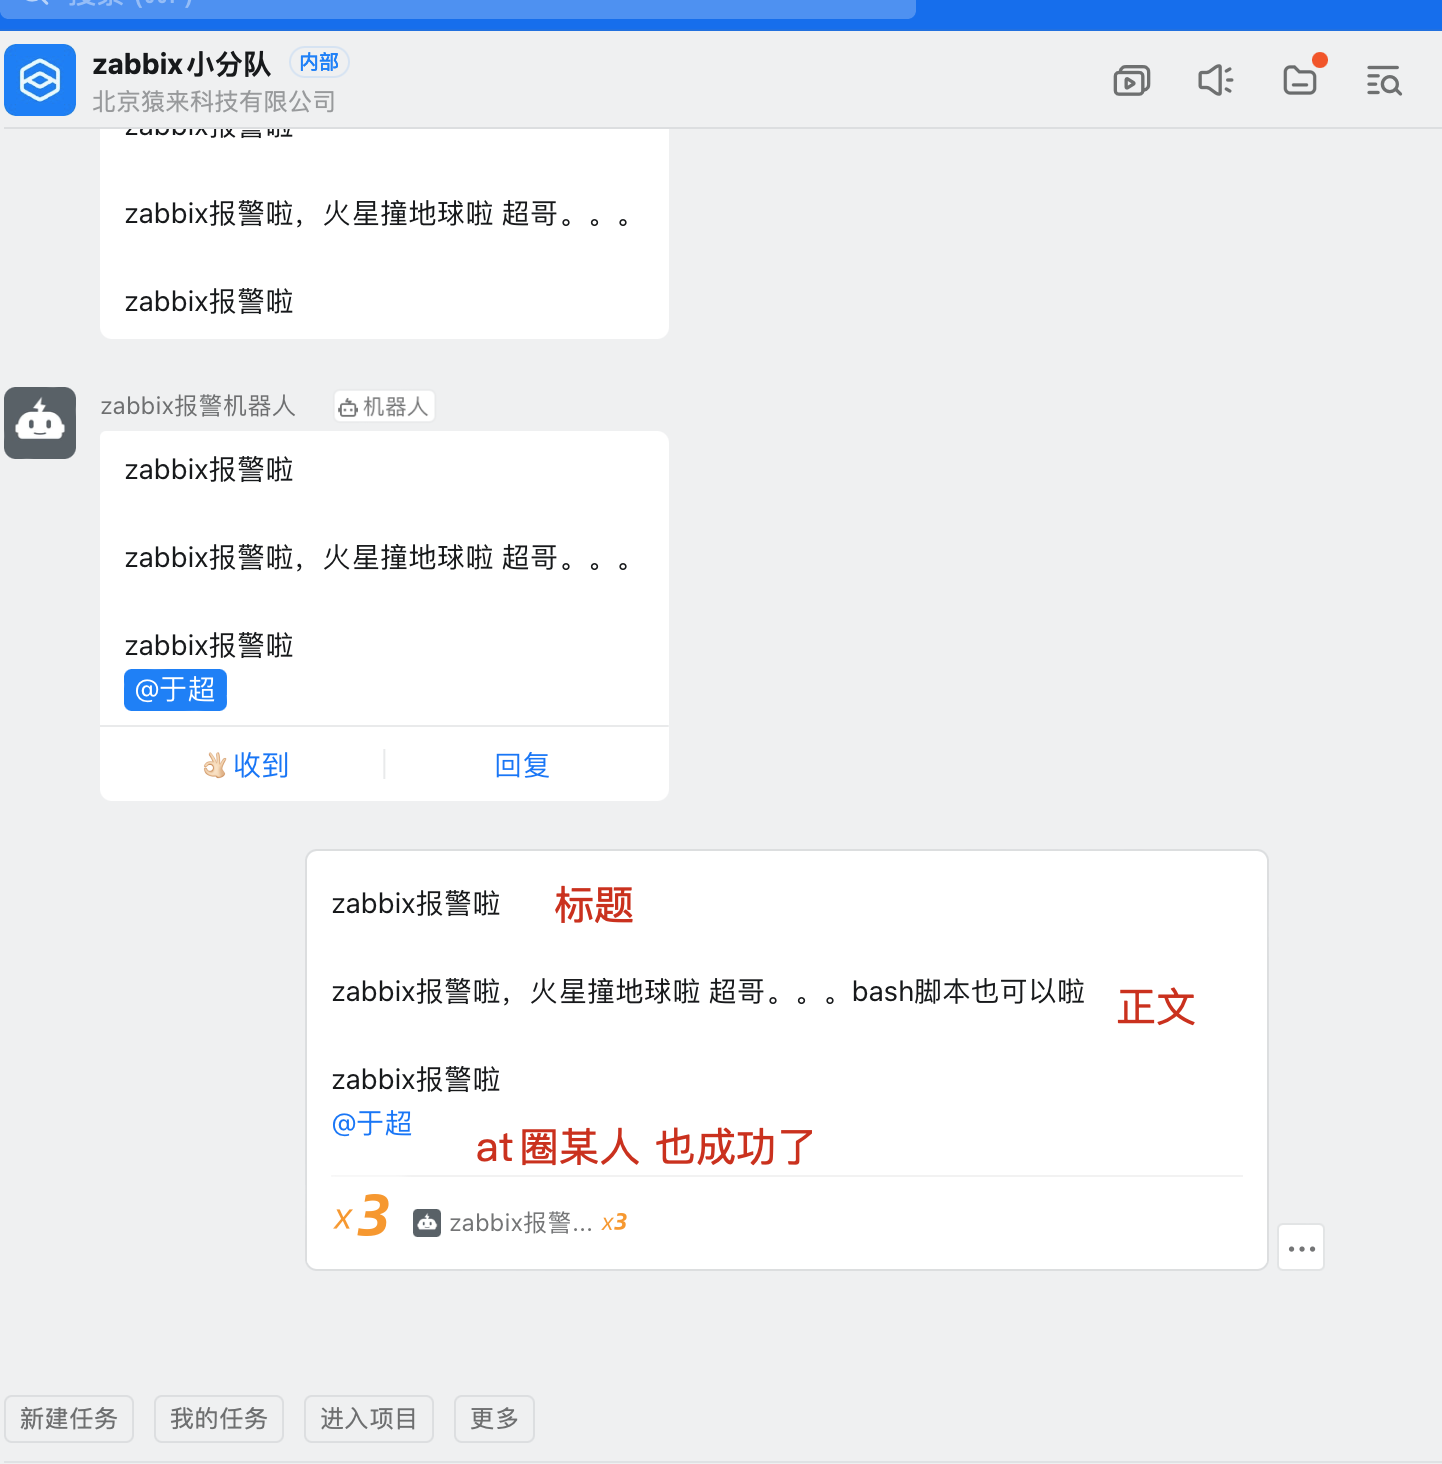Expand the 更多 options
This screenshot has width=1442, height=1464.
pos(494,1419)
